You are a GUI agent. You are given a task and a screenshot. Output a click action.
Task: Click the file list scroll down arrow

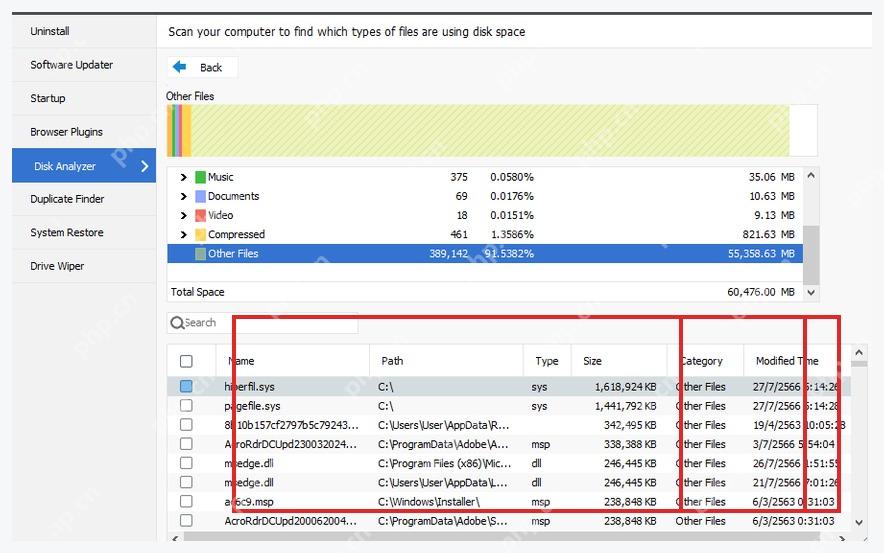tap(859, 523)
